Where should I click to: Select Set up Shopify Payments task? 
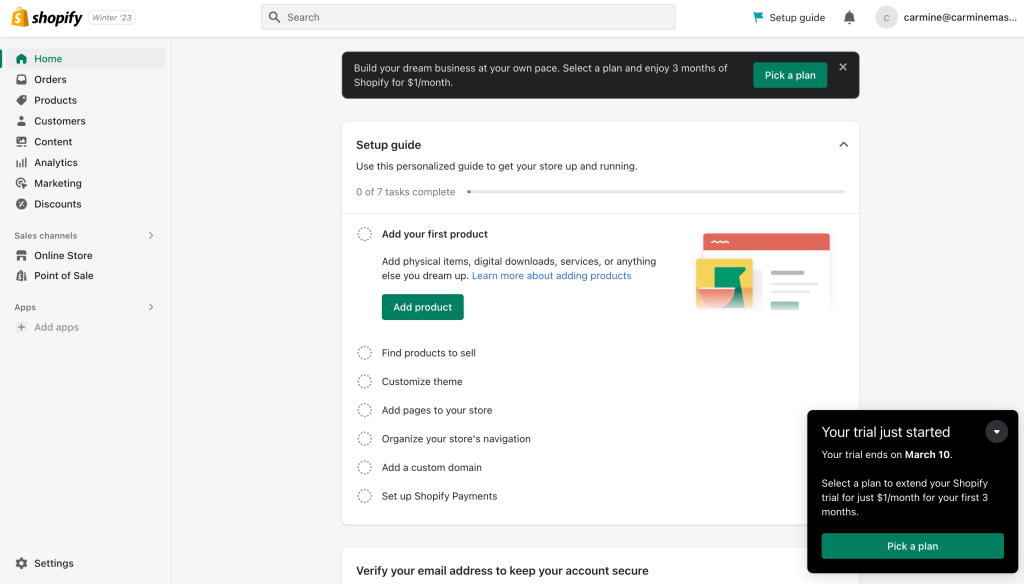point(439,496)
